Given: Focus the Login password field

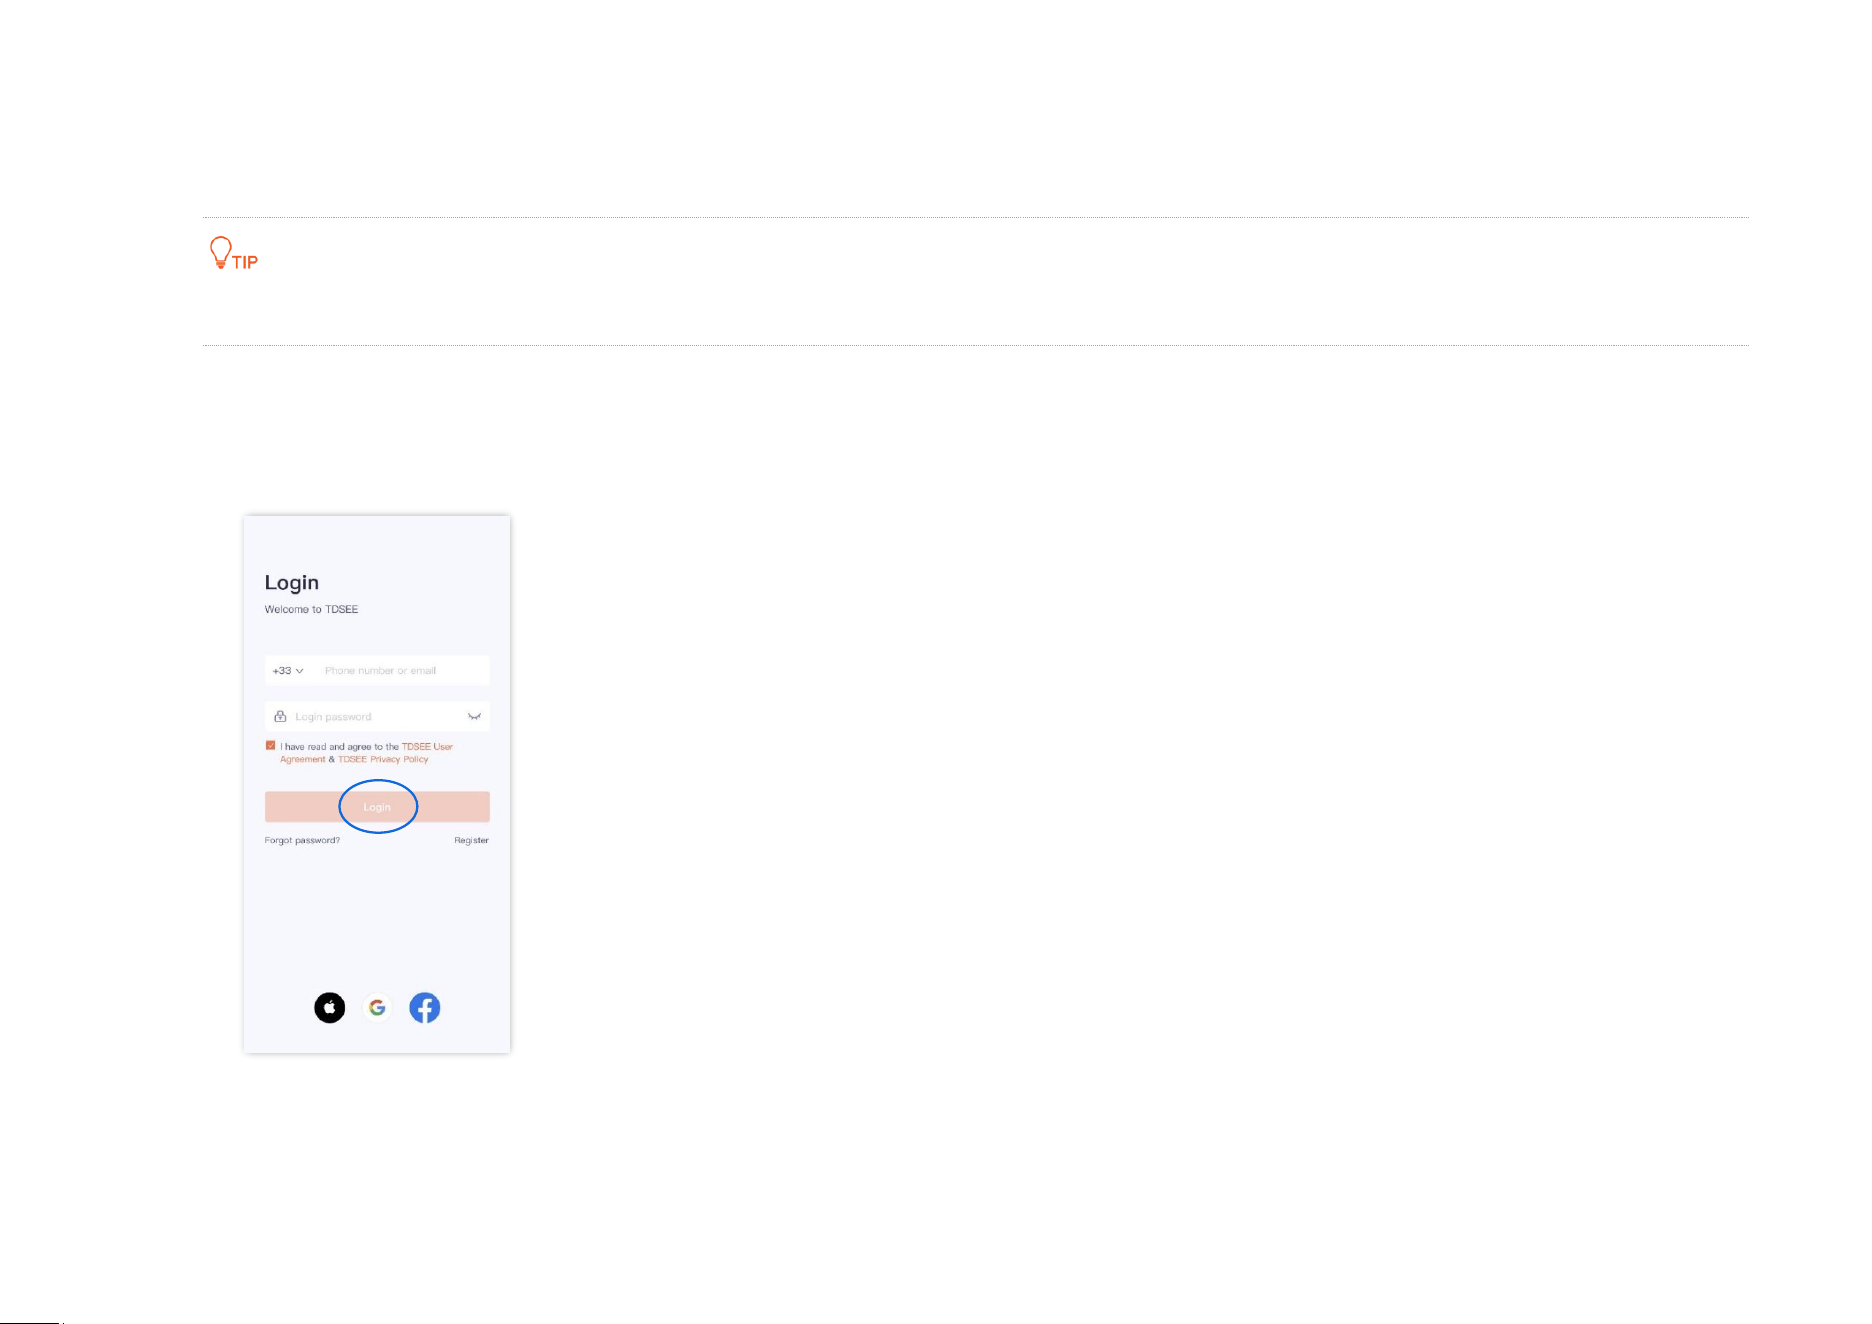Looking at the screenshot, I should pos(377,716).
